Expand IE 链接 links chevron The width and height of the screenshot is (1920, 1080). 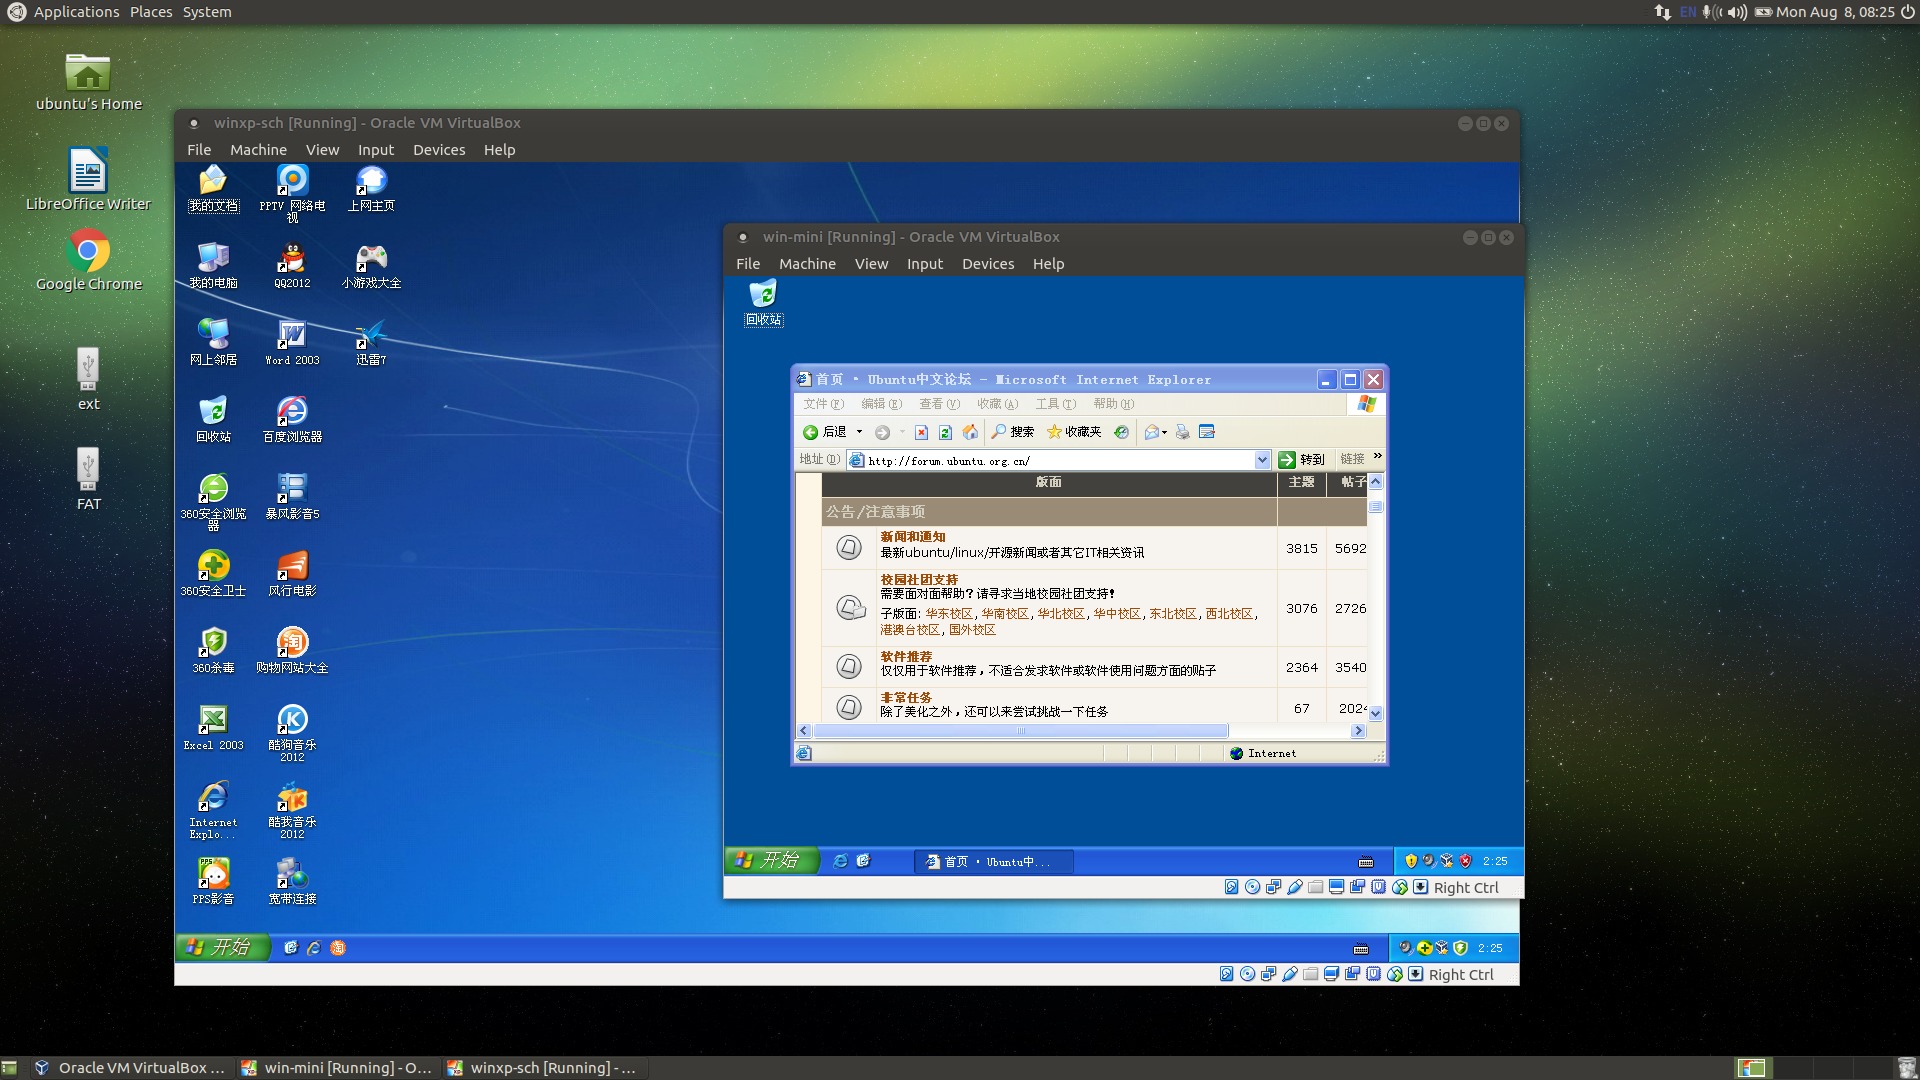point(1377,457)
